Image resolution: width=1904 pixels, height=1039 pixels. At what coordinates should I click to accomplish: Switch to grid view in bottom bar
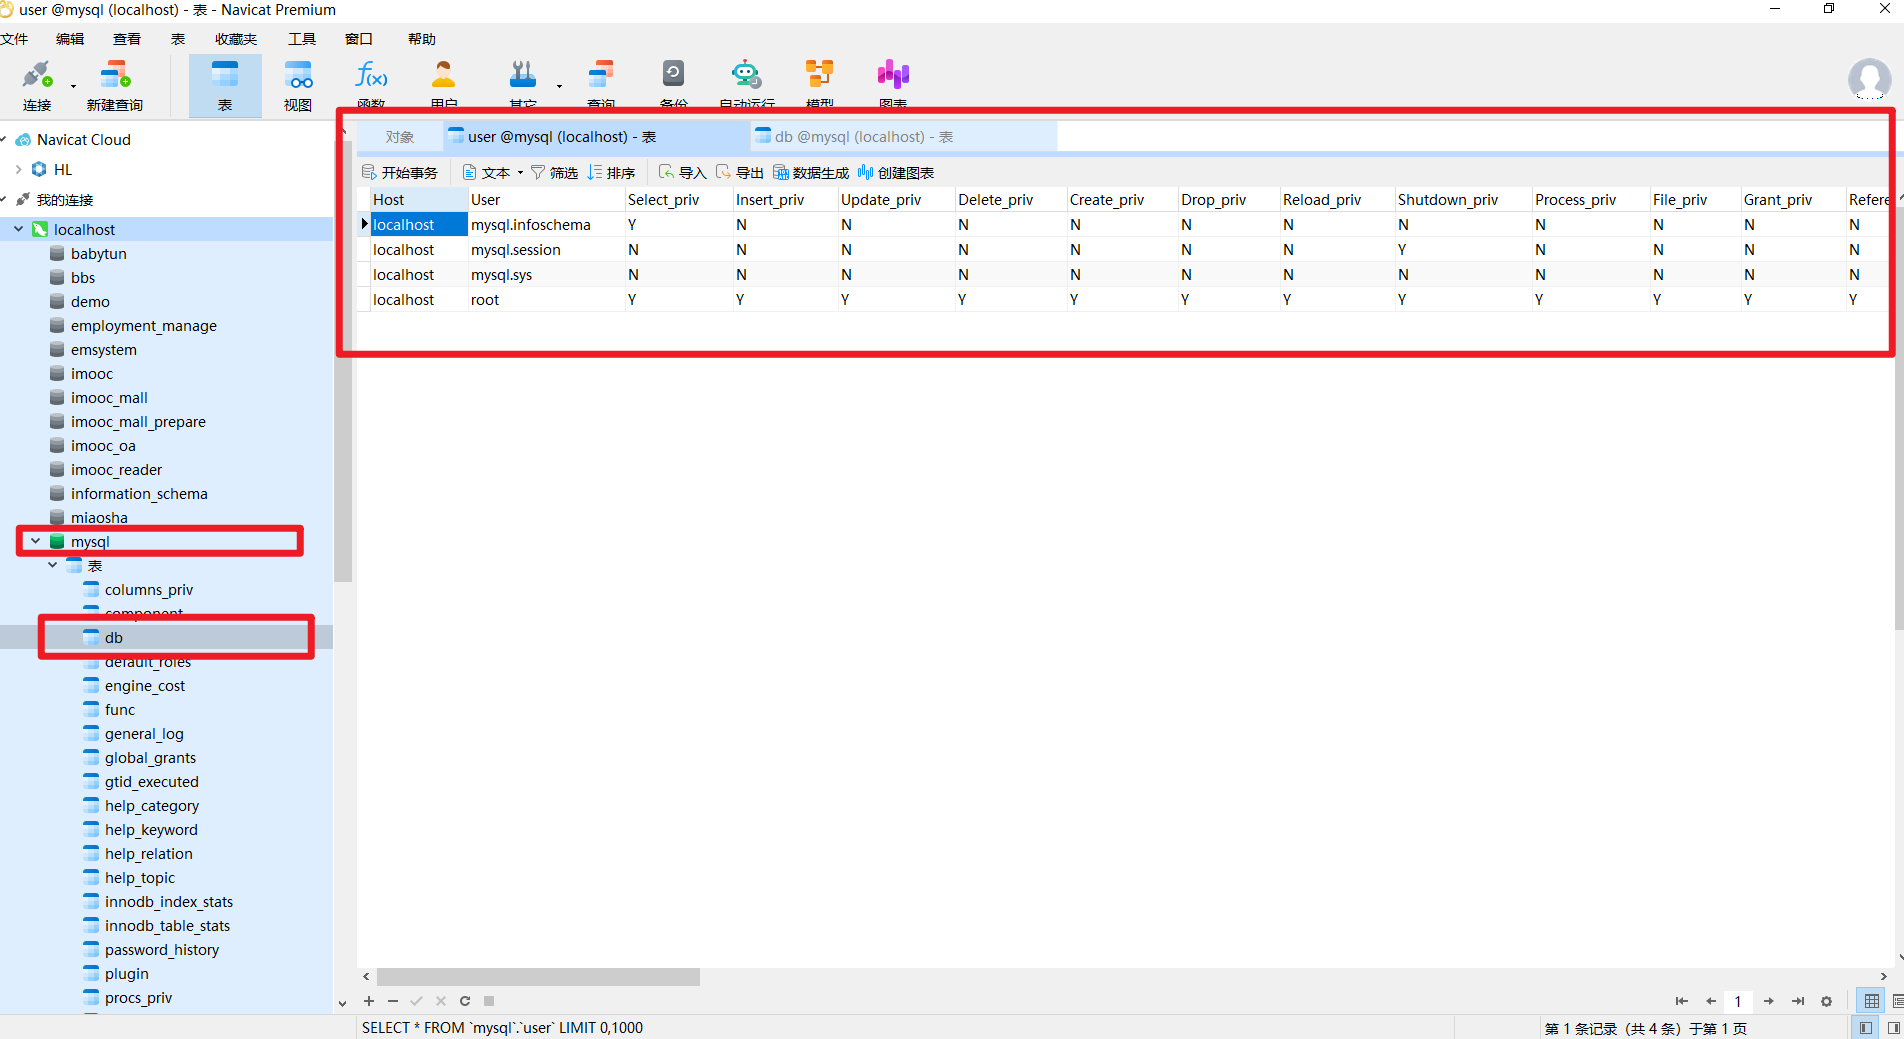(x=1871, y=1001)
